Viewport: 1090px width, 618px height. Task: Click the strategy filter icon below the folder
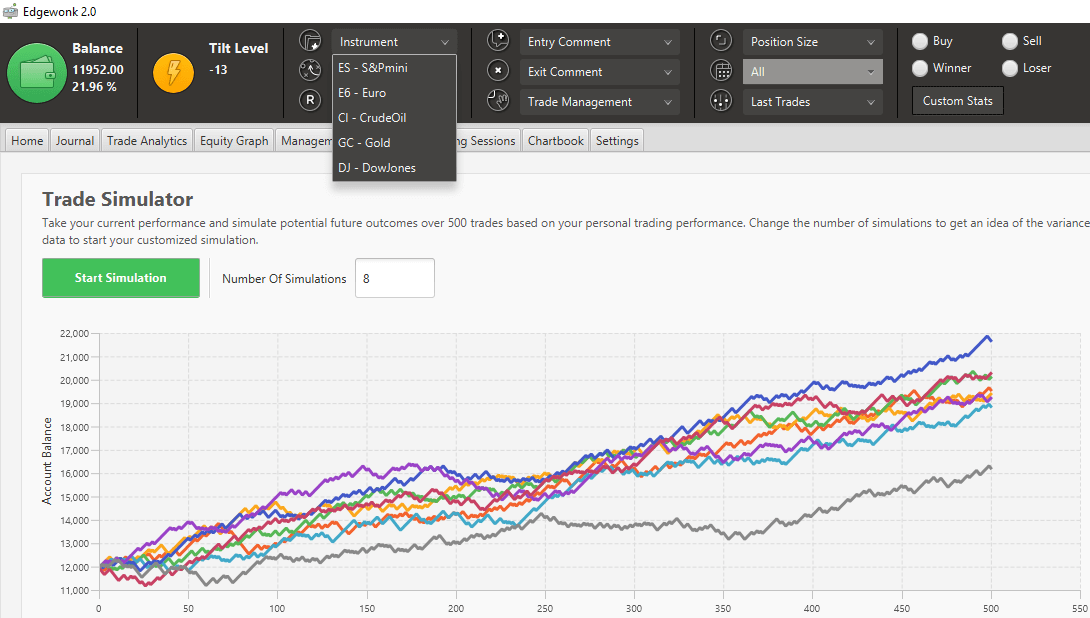click(311, 70)
